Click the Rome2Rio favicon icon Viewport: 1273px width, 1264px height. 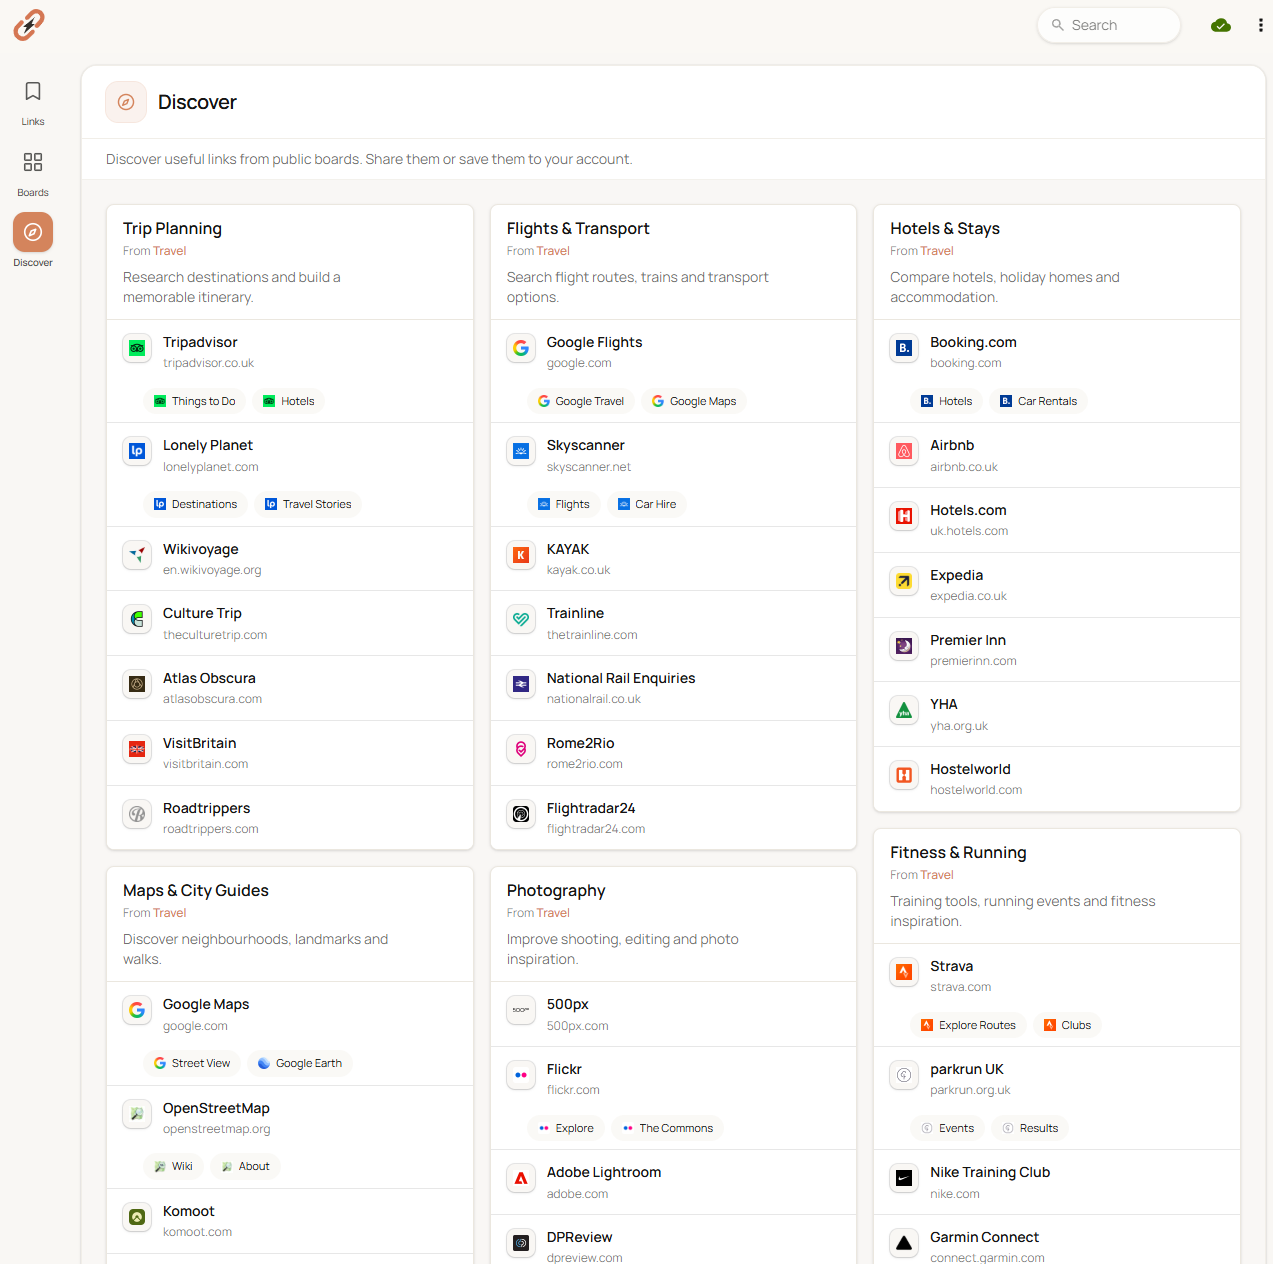pos(521,749)
